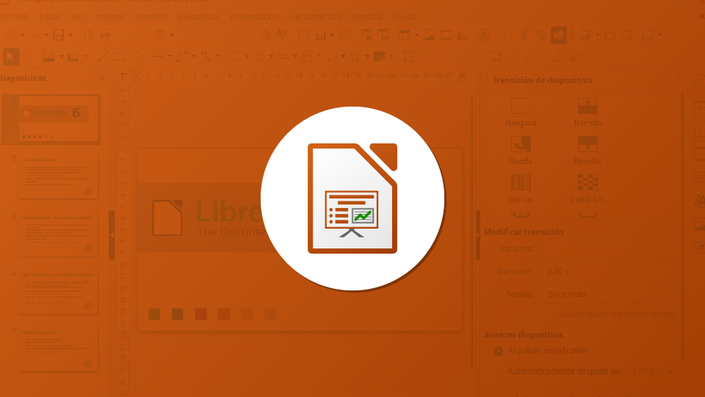Click the Insert Image toolbar icon
Image resolution: width=705 pixels, height=397 pixels.
(429, 35)
